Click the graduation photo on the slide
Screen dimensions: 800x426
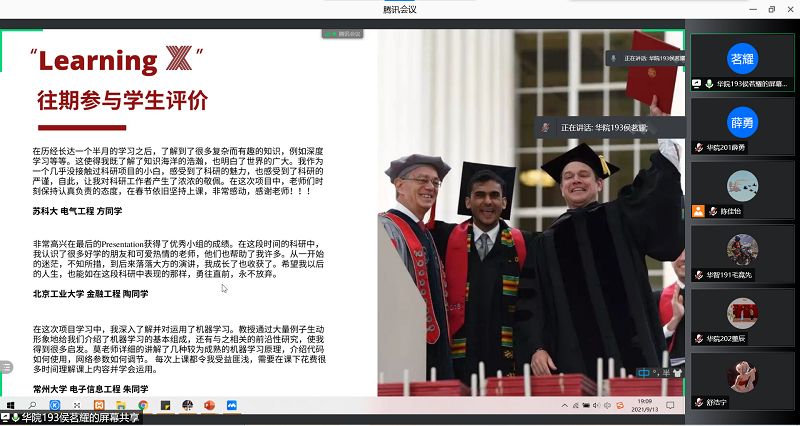[531, 213]
